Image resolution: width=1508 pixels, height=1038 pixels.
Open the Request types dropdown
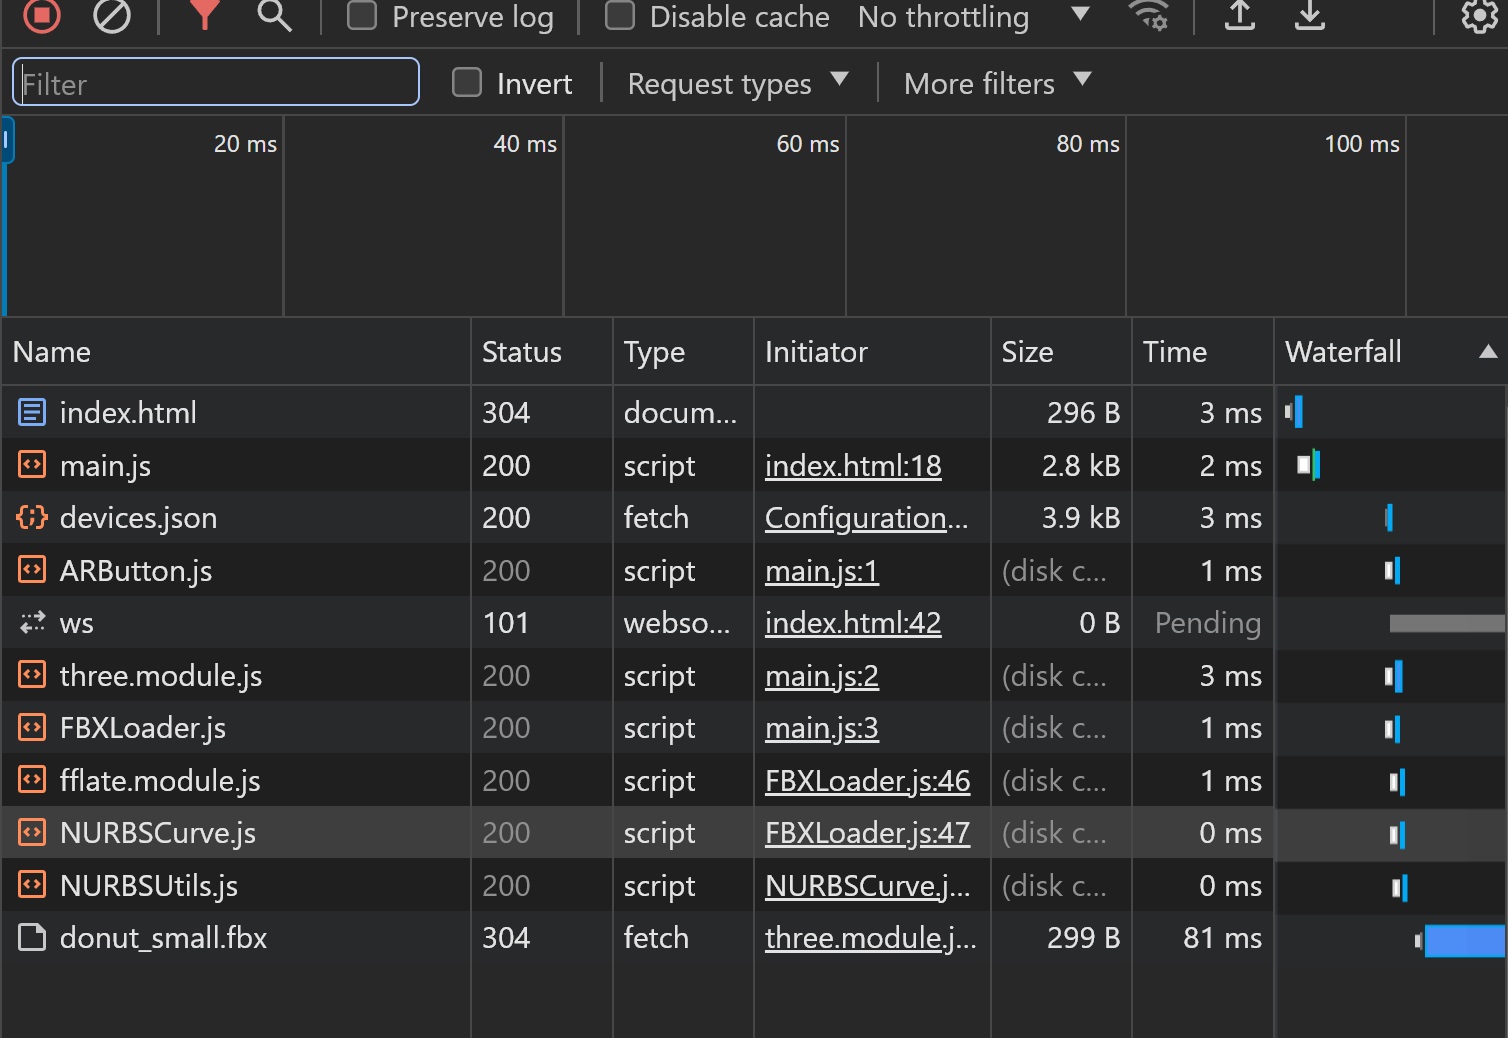tap(737, 83)
